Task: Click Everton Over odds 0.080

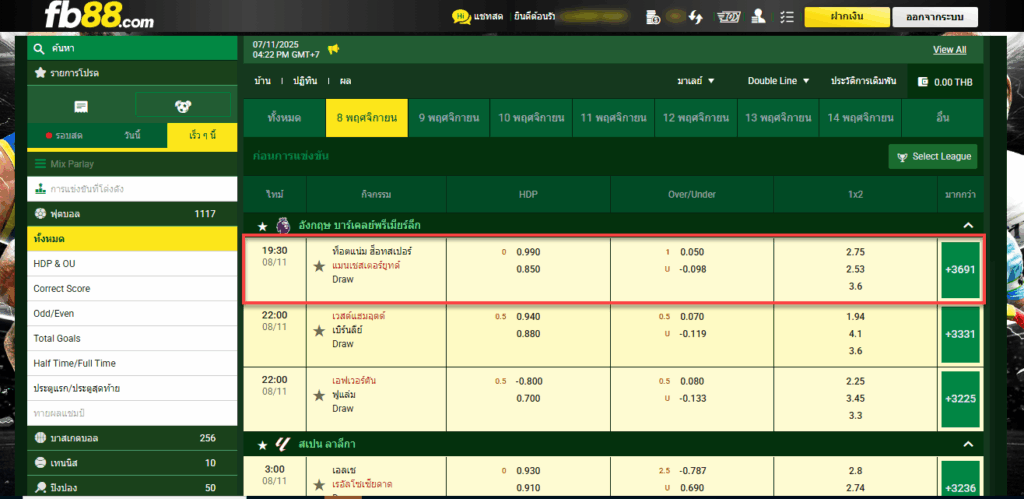Action: click(692, 381)
